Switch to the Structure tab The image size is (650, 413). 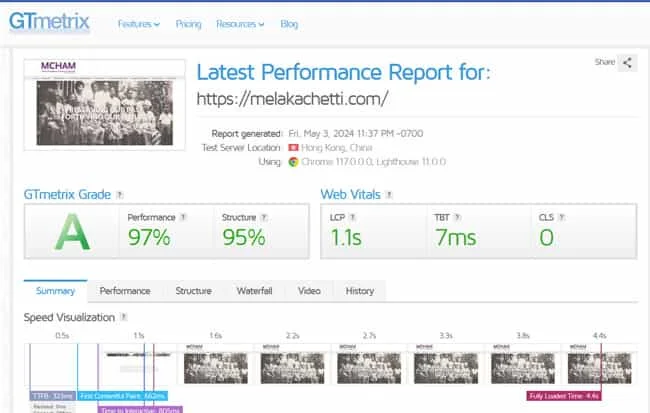coord(194,291)
